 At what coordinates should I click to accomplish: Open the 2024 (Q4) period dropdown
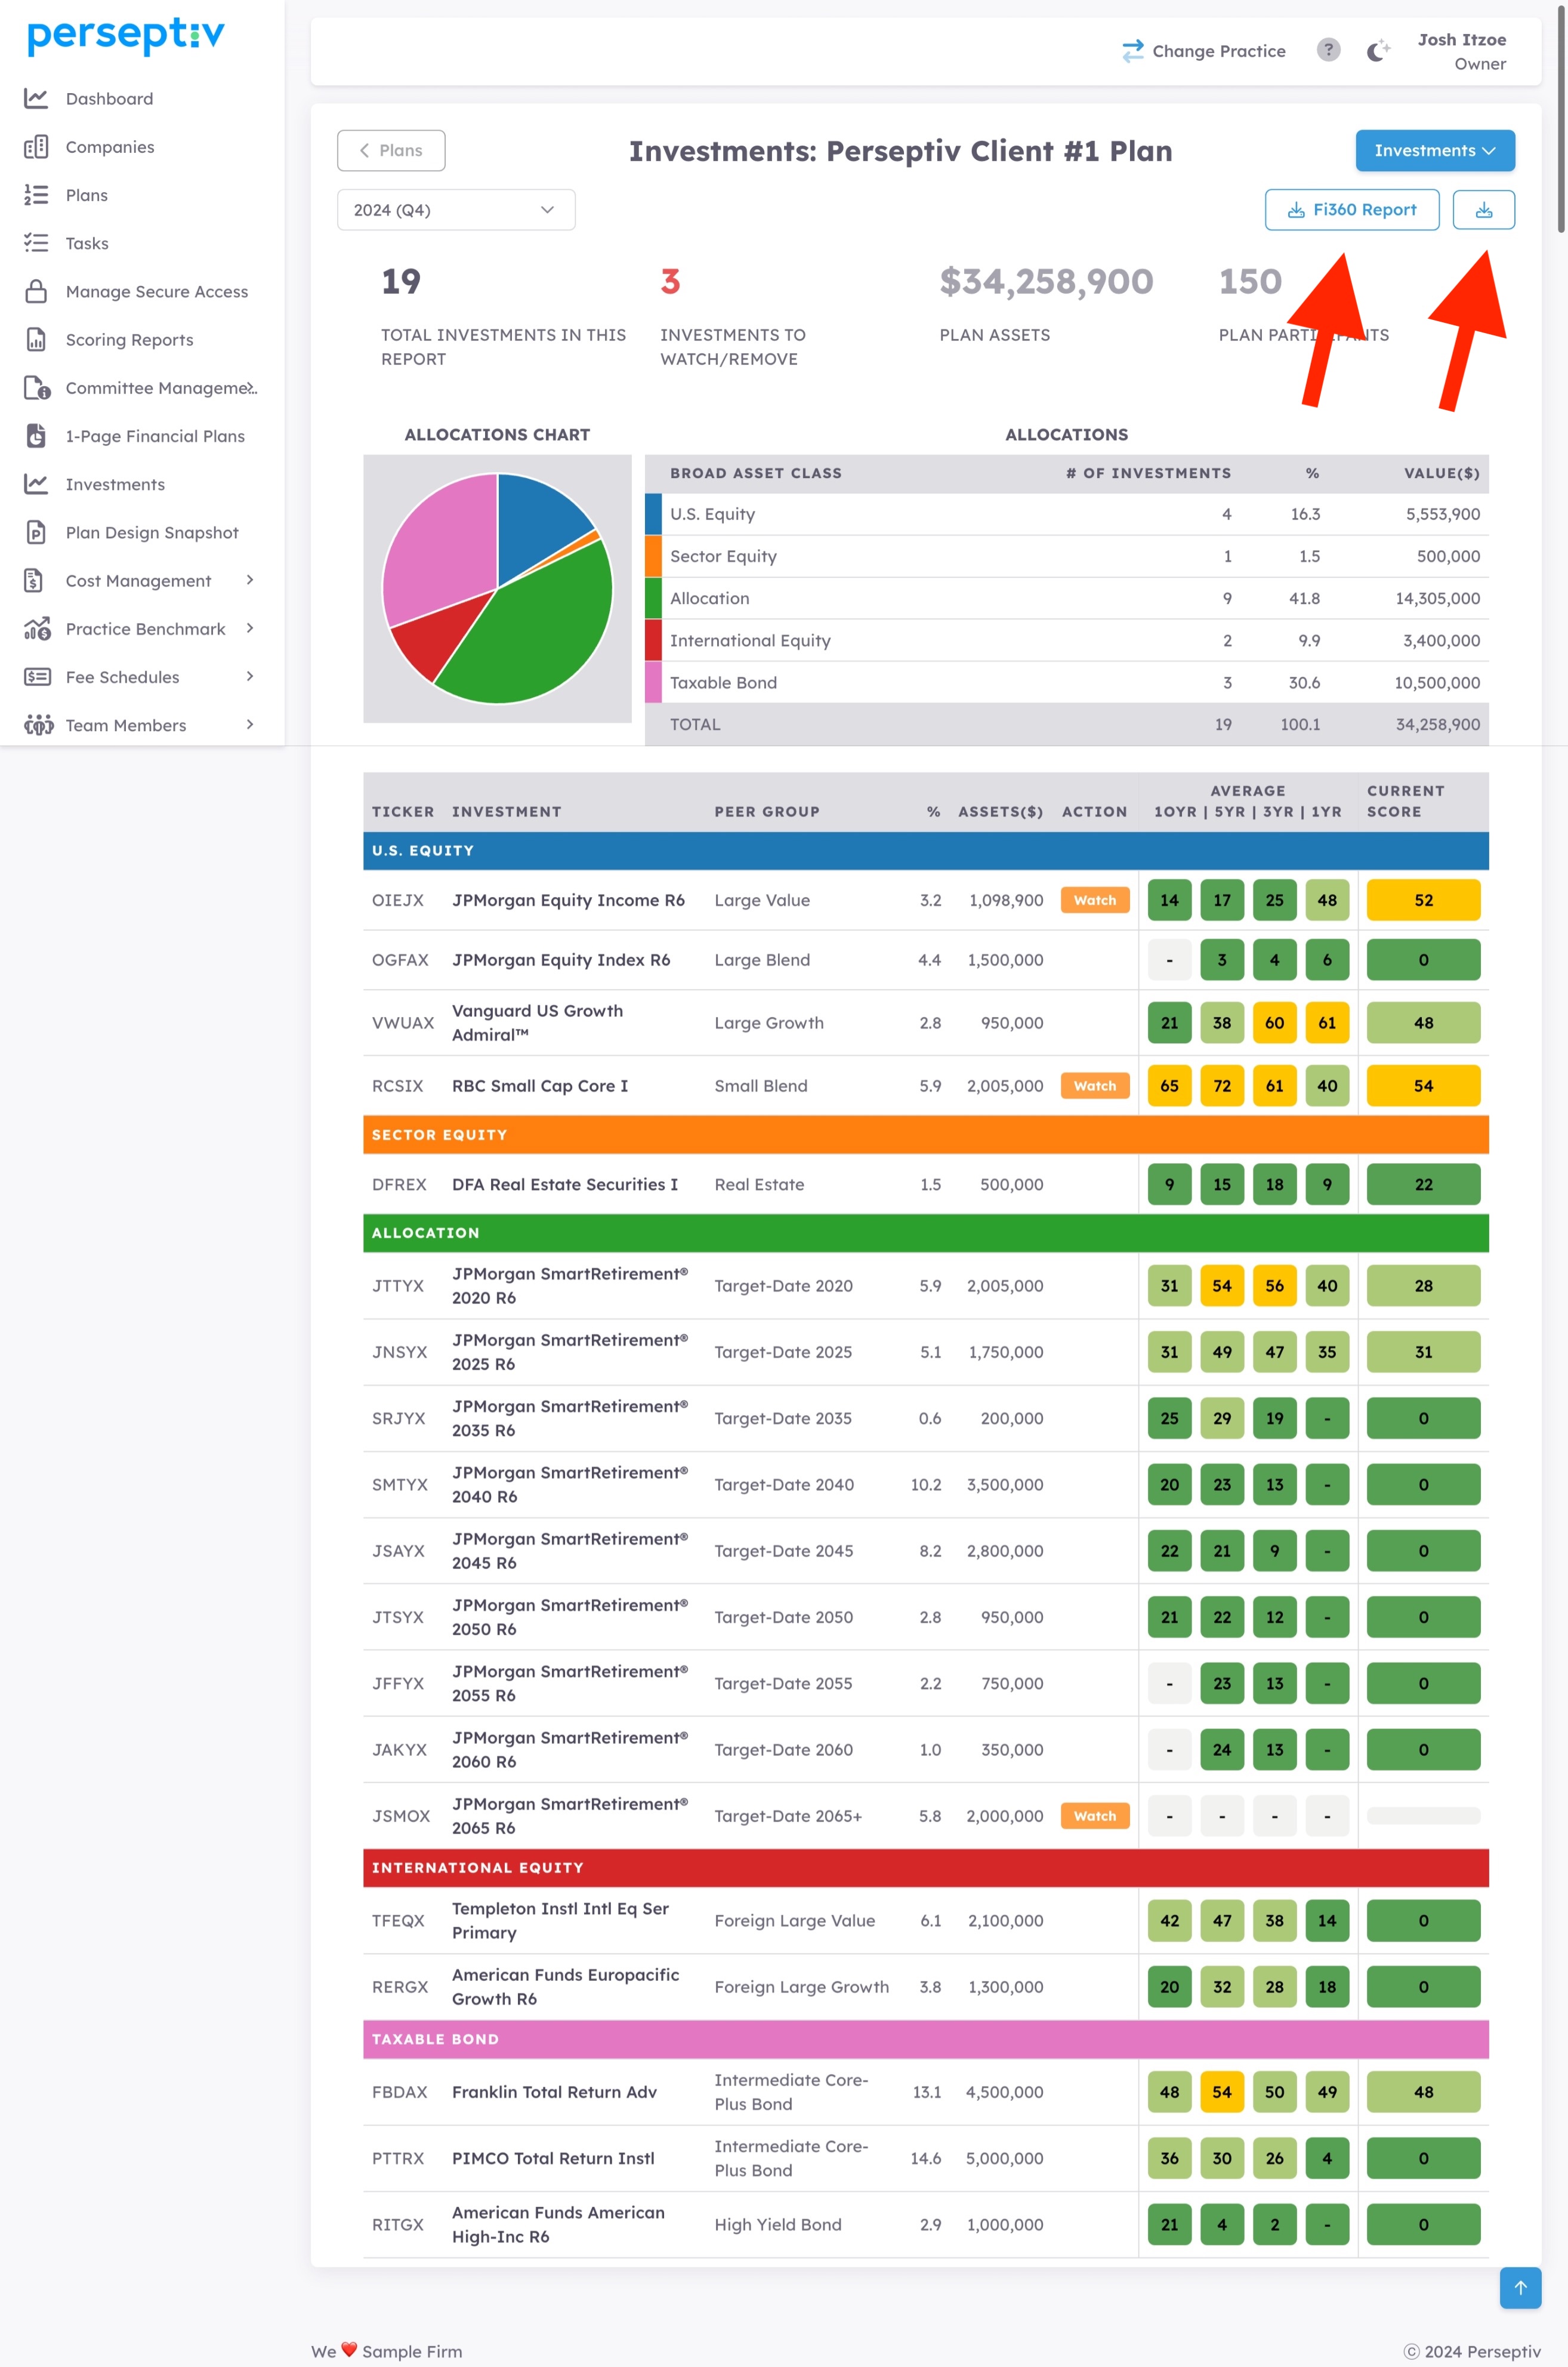(x=455, y=210)
